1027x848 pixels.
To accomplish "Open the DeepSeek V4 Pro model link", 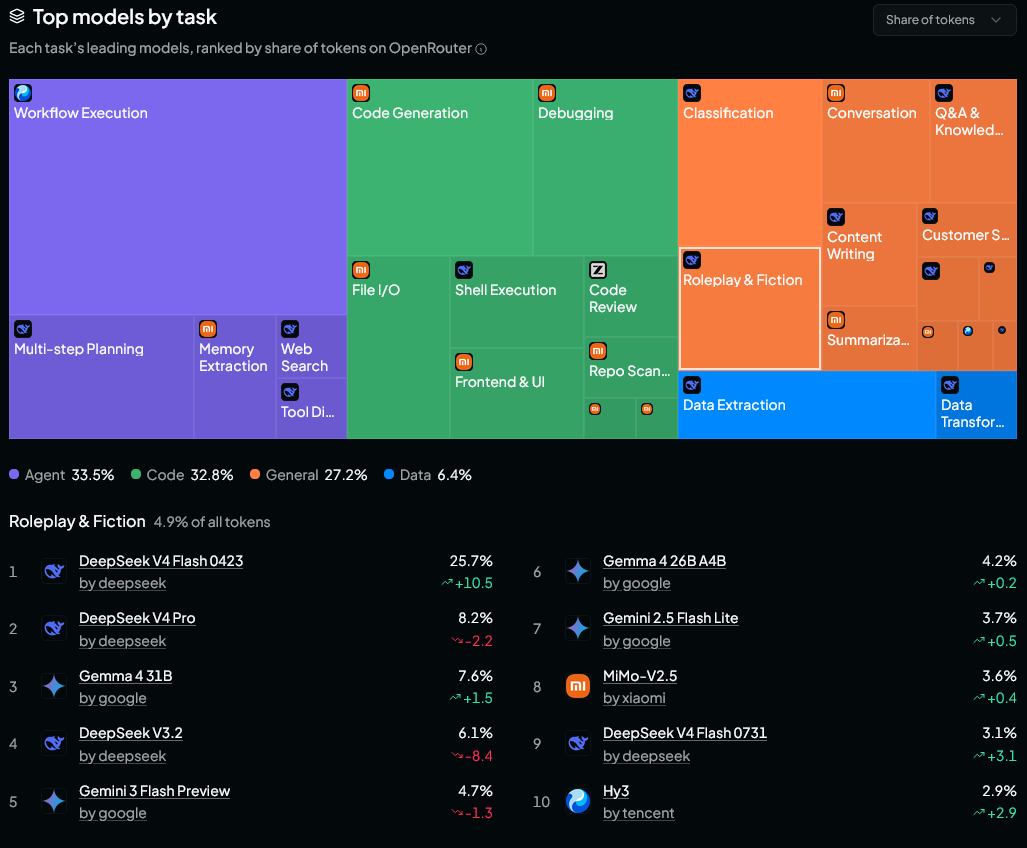I will tap(137, 618).
